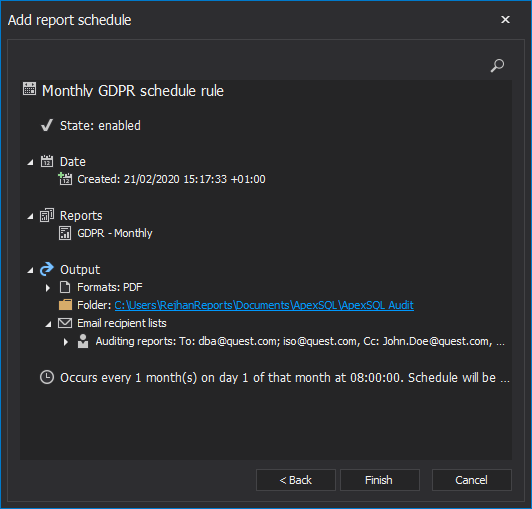This screenshot has width=532, height=509.
Task: Click the schedule occurrence clock icon
Action: click(47, 377)
